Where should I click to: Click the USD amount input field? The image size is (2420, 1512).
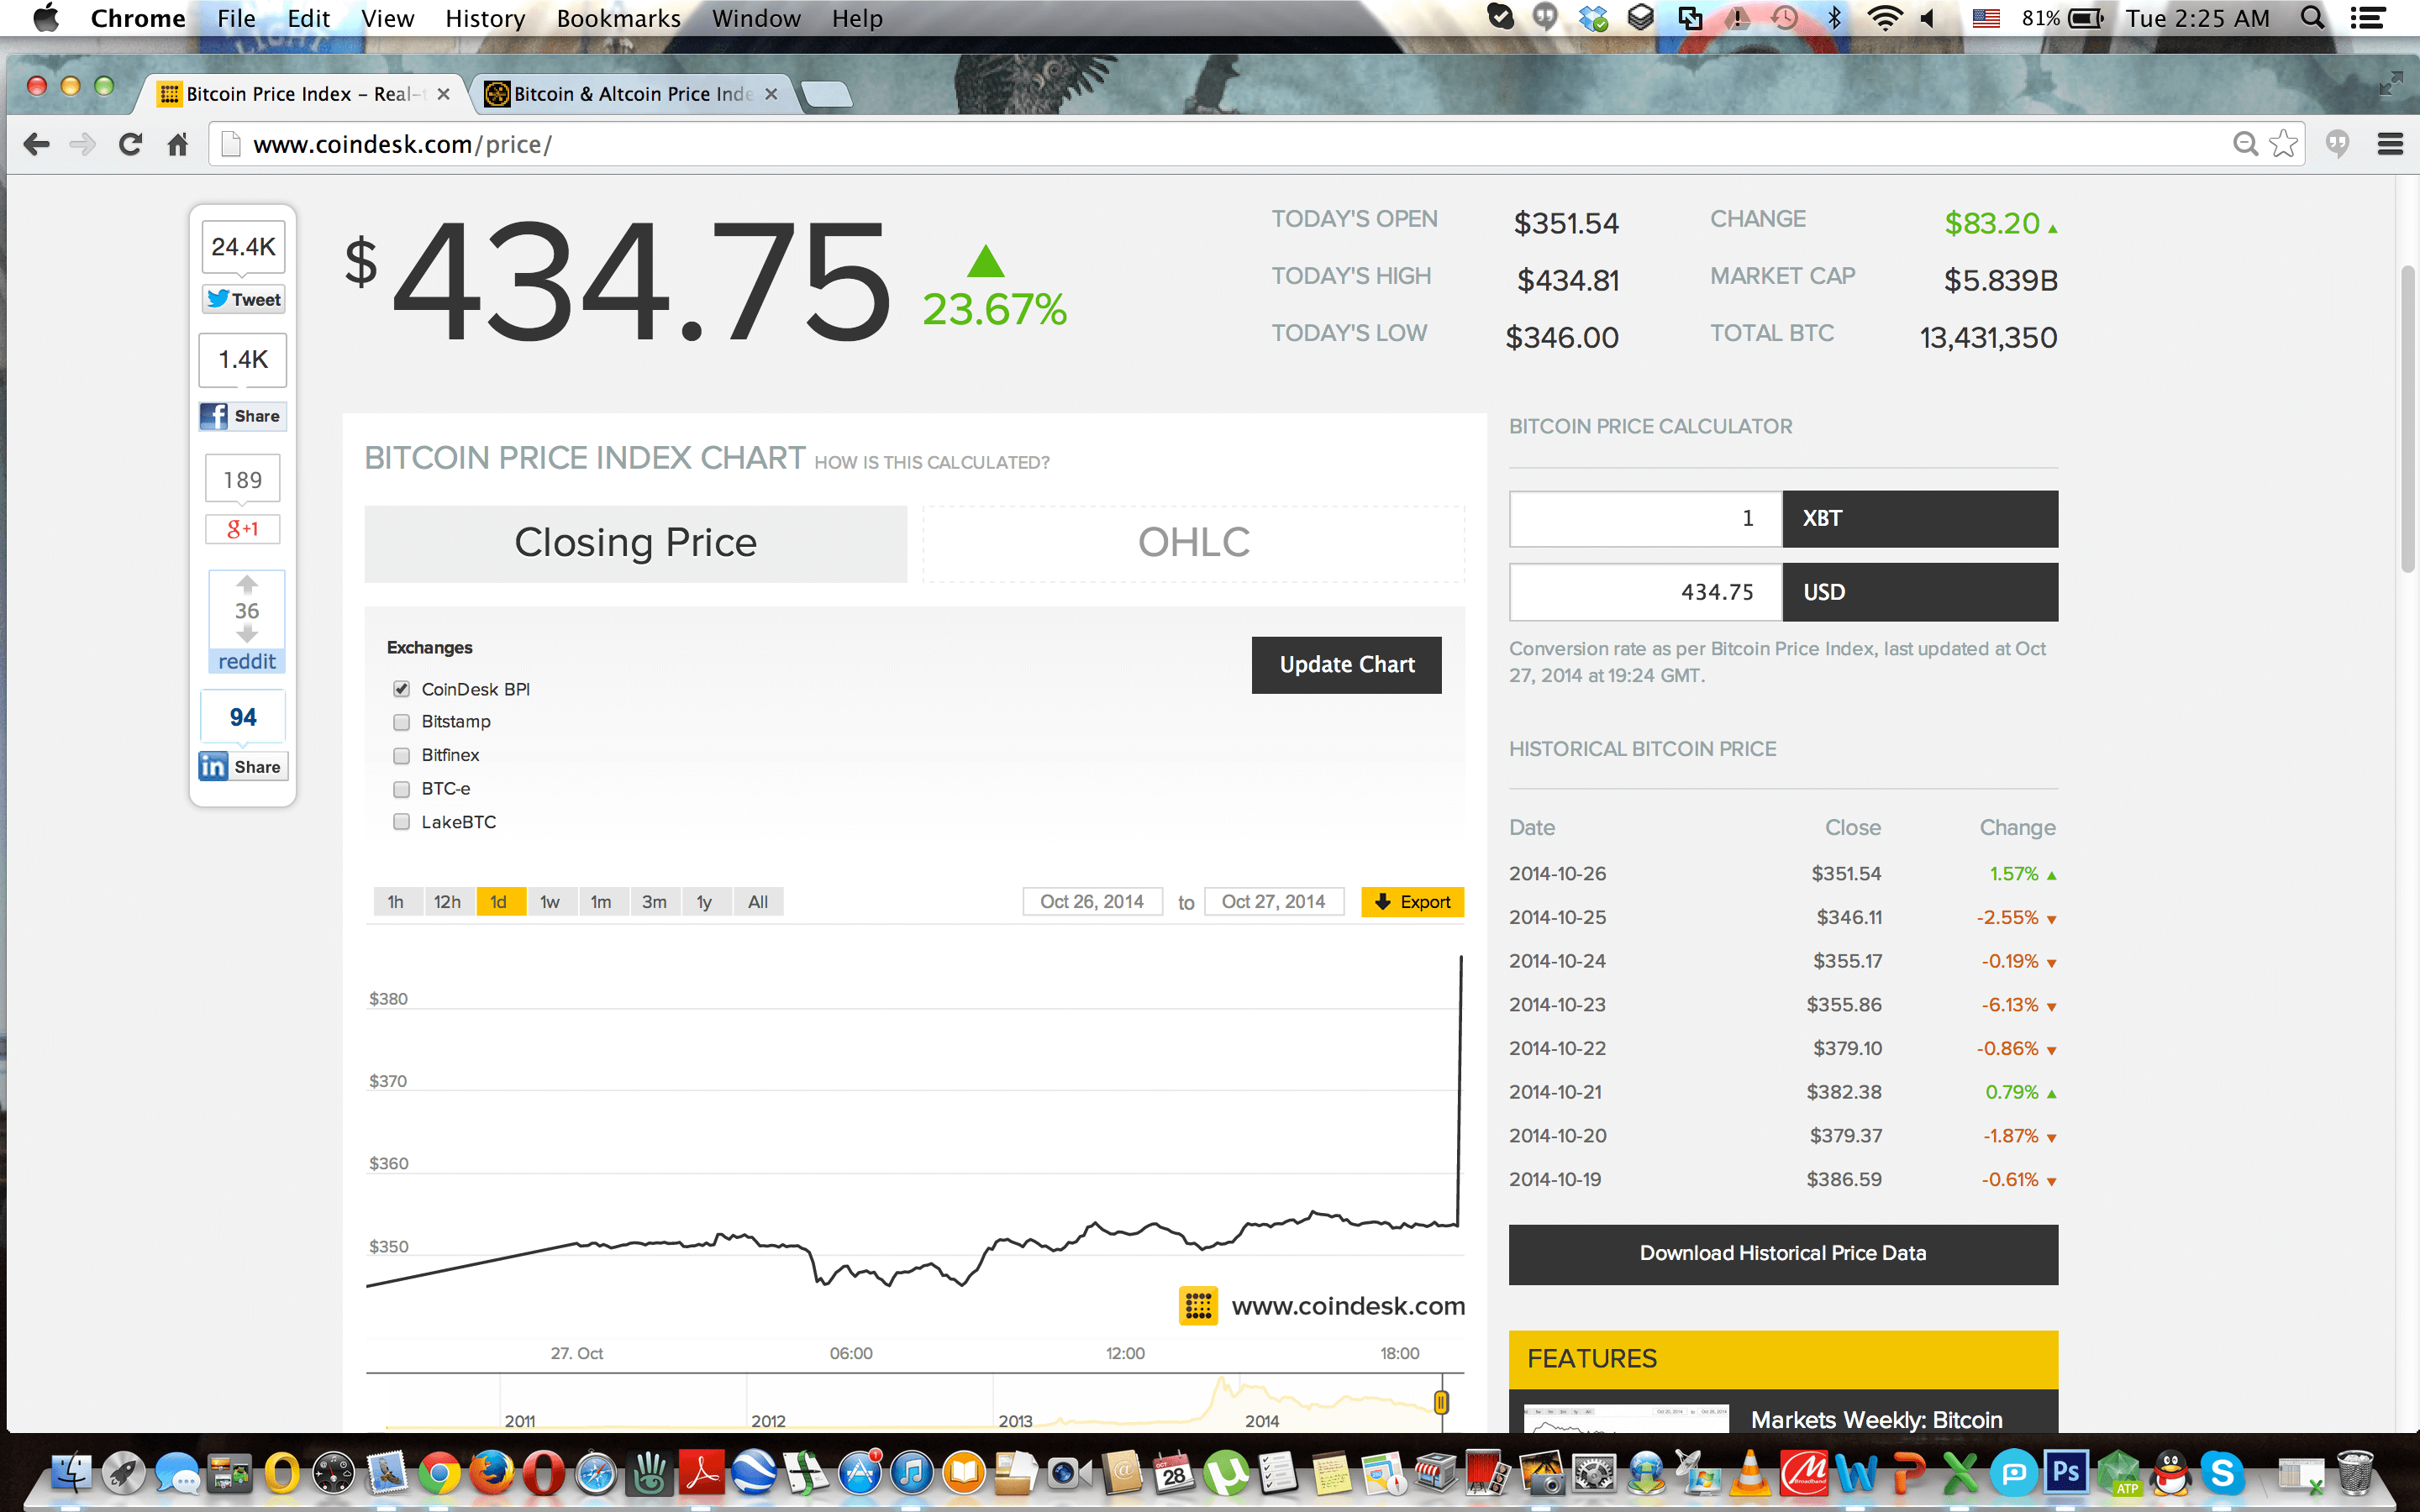click(1646, 592)
